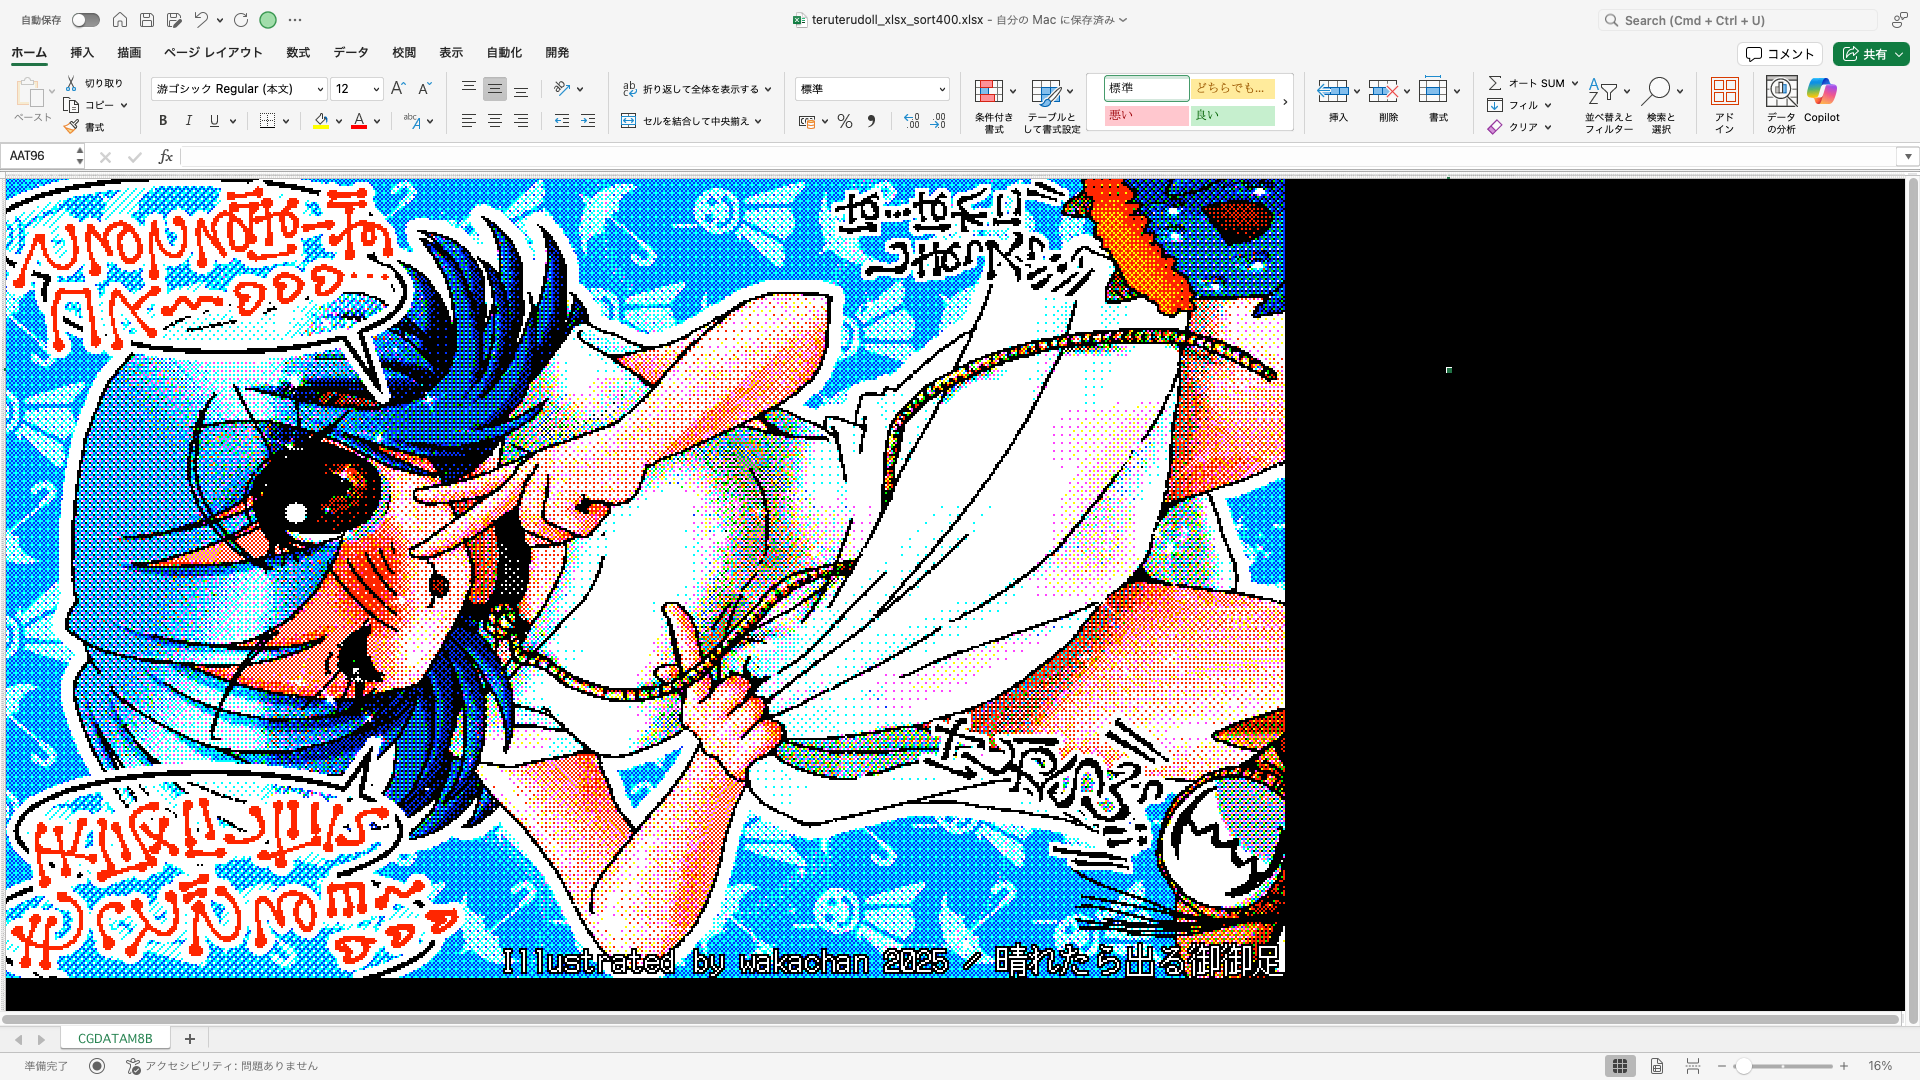The height and width of the screenshot is (1080, 1920).
Task: Click the Home icon in title bar
Action: coord(120,20)
